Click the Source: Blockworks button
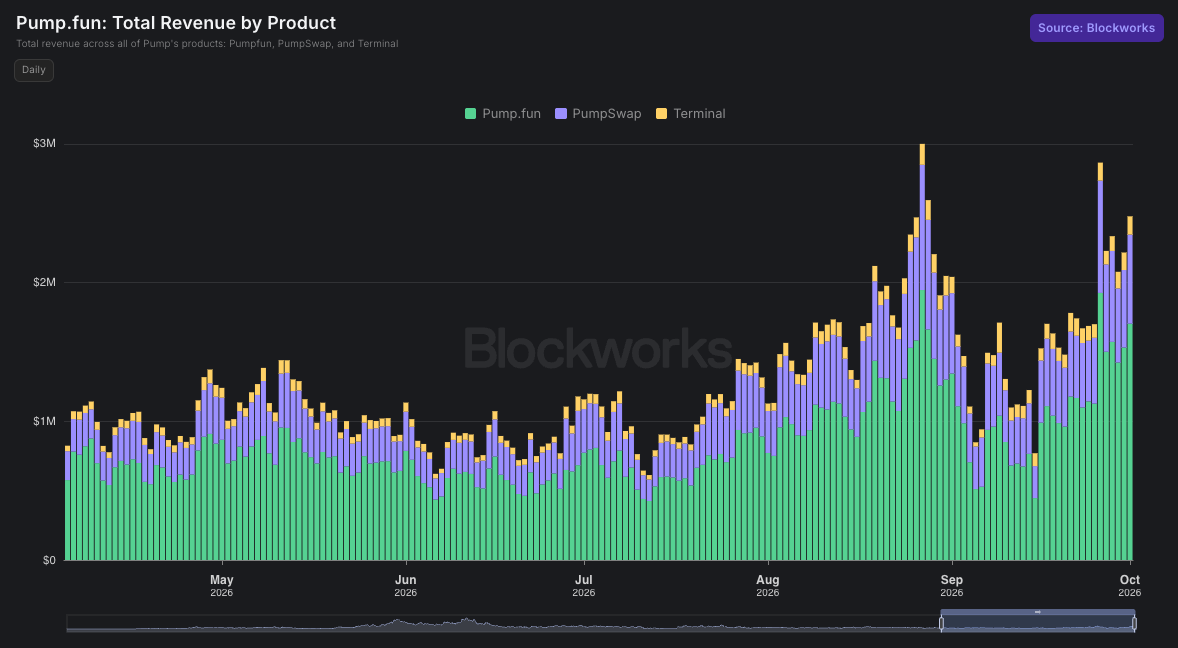1178x648 pixels. [x=1096, y=28]
